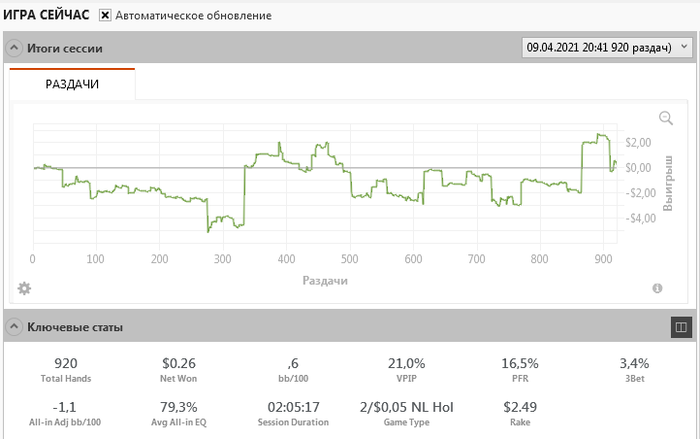Toggle the Автоматическое обновление checkbox

[x=105, y=17]
